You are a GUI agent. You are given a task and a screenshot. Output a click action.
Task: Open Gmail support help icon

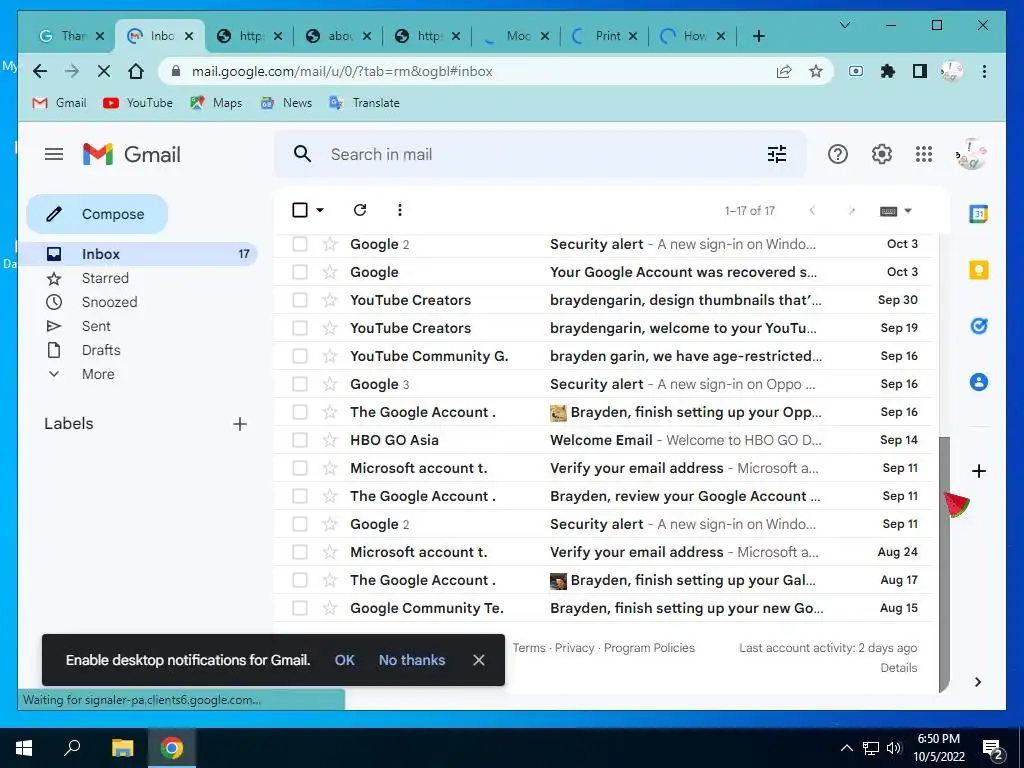click(837, 155)
